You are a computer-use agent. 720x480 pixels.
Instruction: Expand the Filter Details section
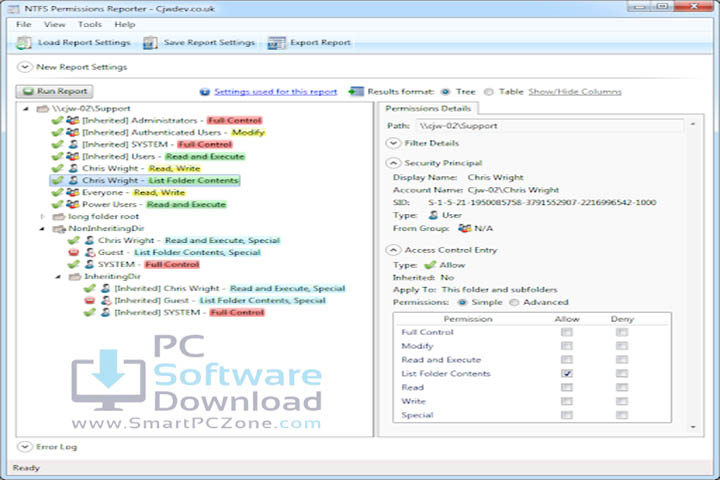tap(393, 143)
